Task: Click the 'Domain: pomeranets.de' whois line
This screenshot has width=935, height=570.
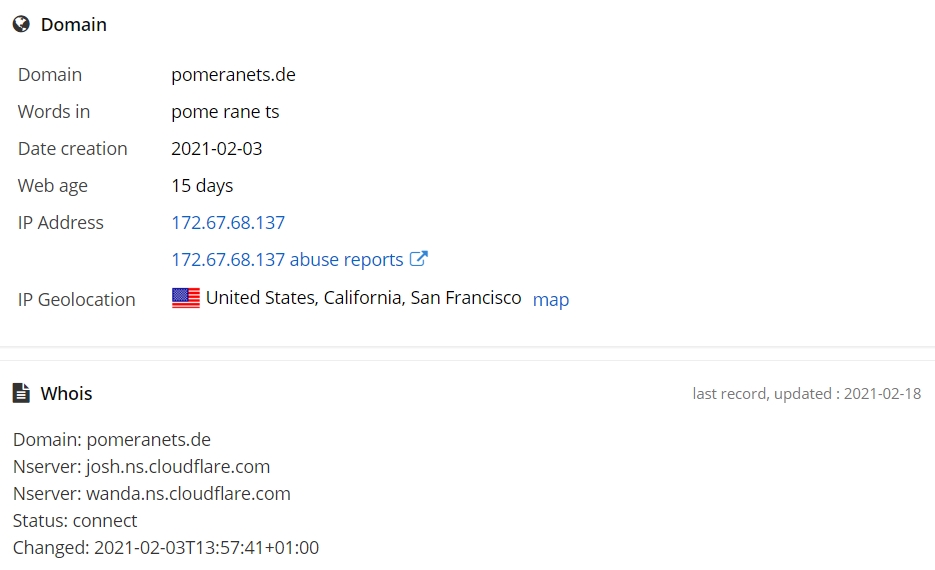Action: click(x=112, y=439)
